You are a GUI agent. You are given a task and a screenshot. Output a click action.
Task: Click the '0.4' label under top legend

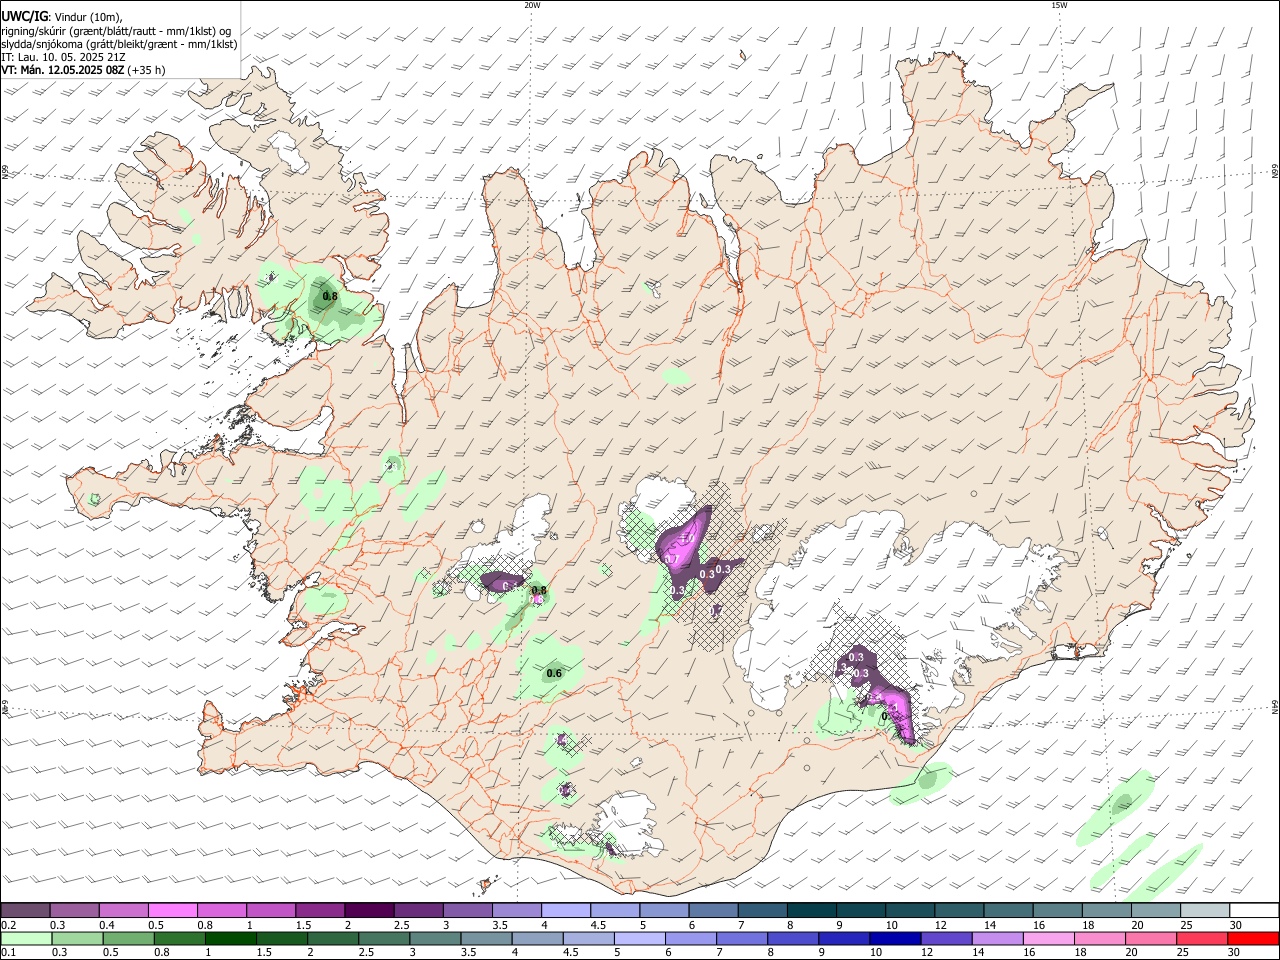click(107, 925)
